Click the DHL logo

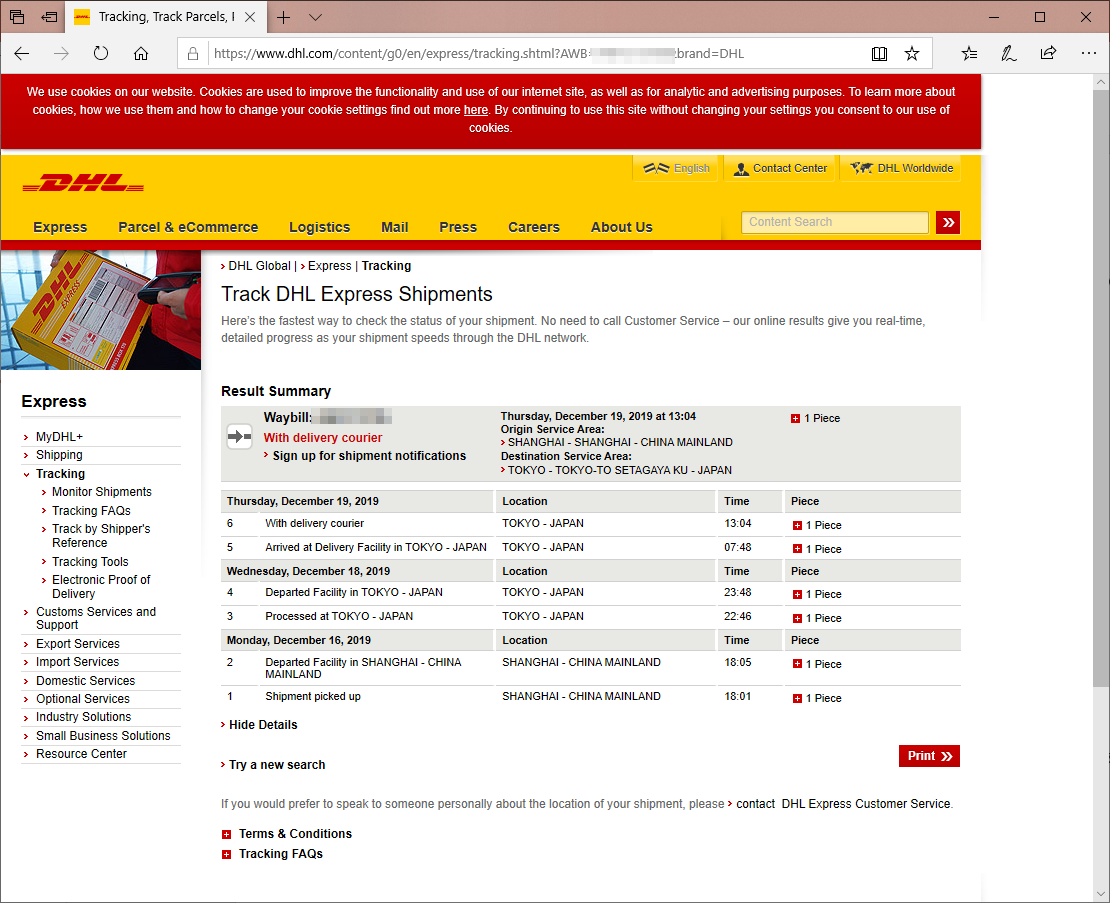click(83, 183)
